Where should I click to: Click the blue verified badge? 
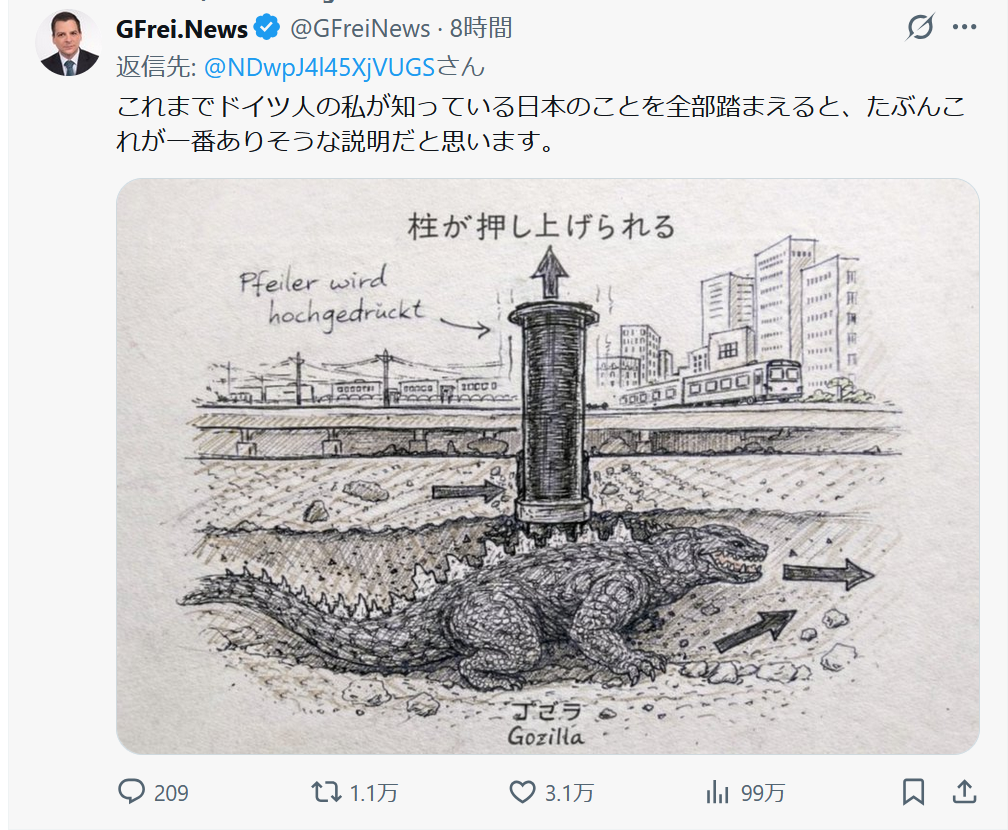[x=267, y=29]
